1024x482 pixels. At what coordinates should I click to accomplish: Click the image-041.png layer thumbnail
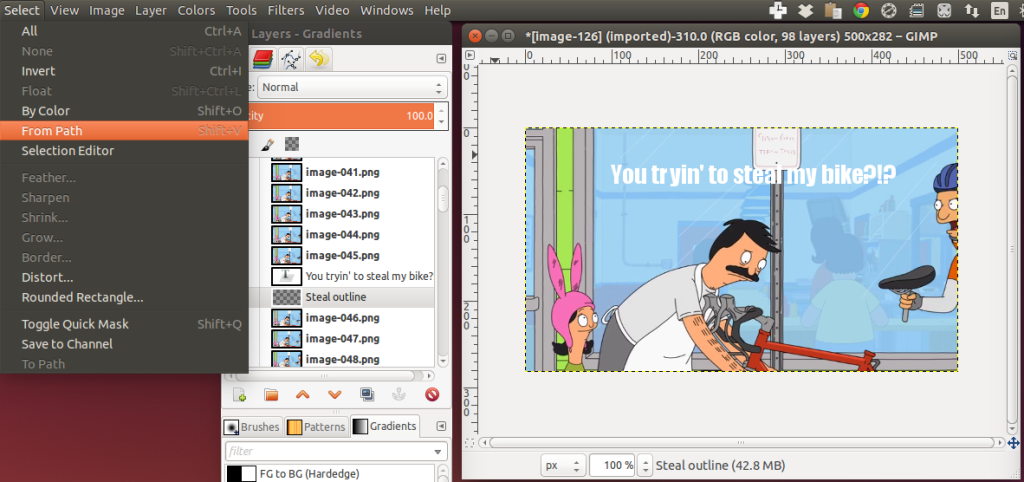click(286, 172)
